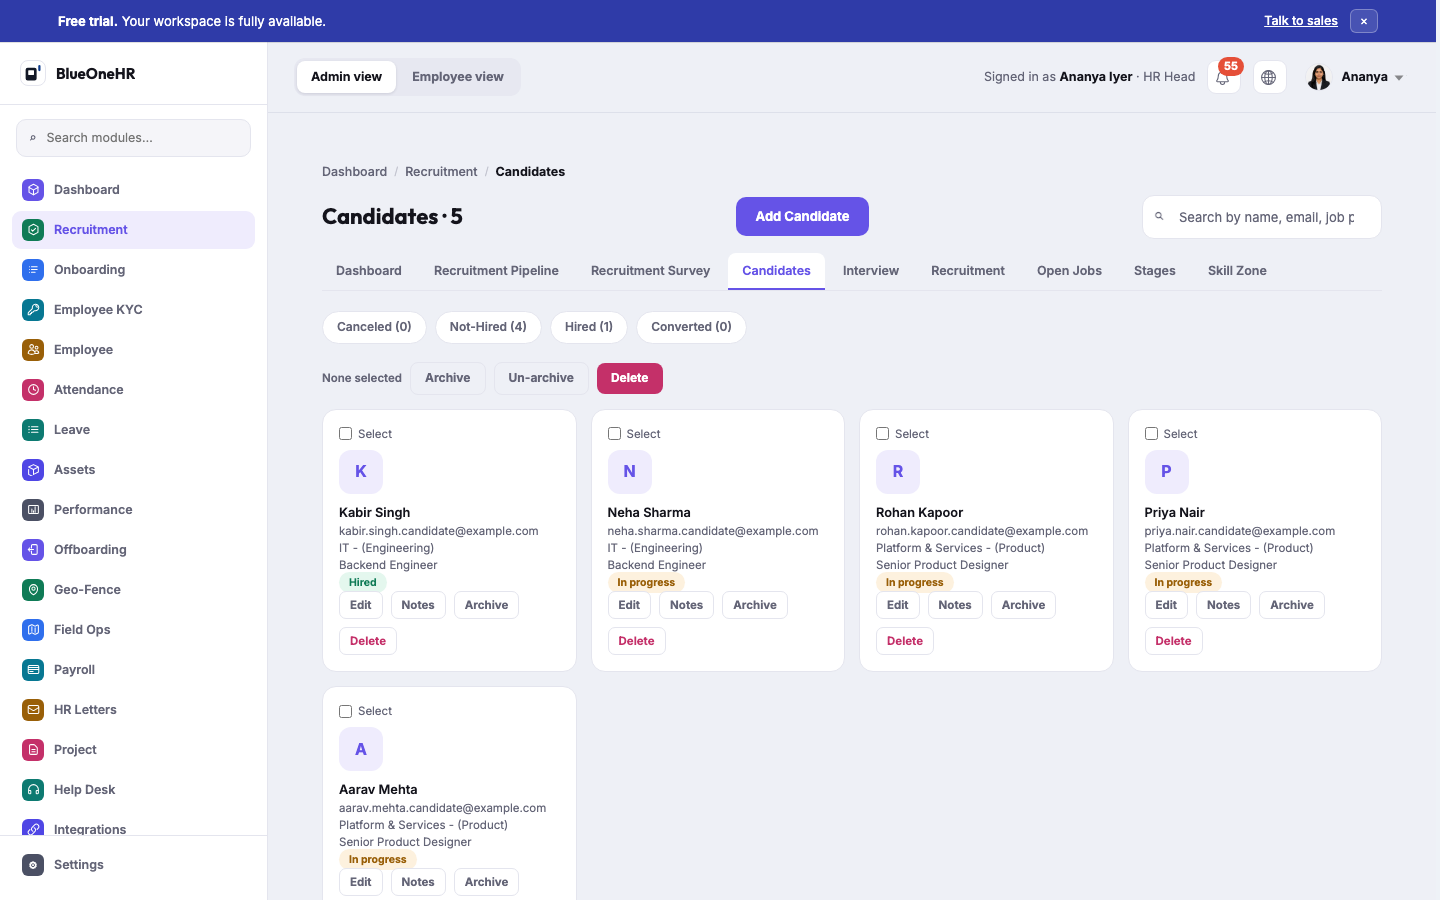Edit Rohan Kapoor's candidate card
This screenshot has height=900, width=1440.
[898, 605]
